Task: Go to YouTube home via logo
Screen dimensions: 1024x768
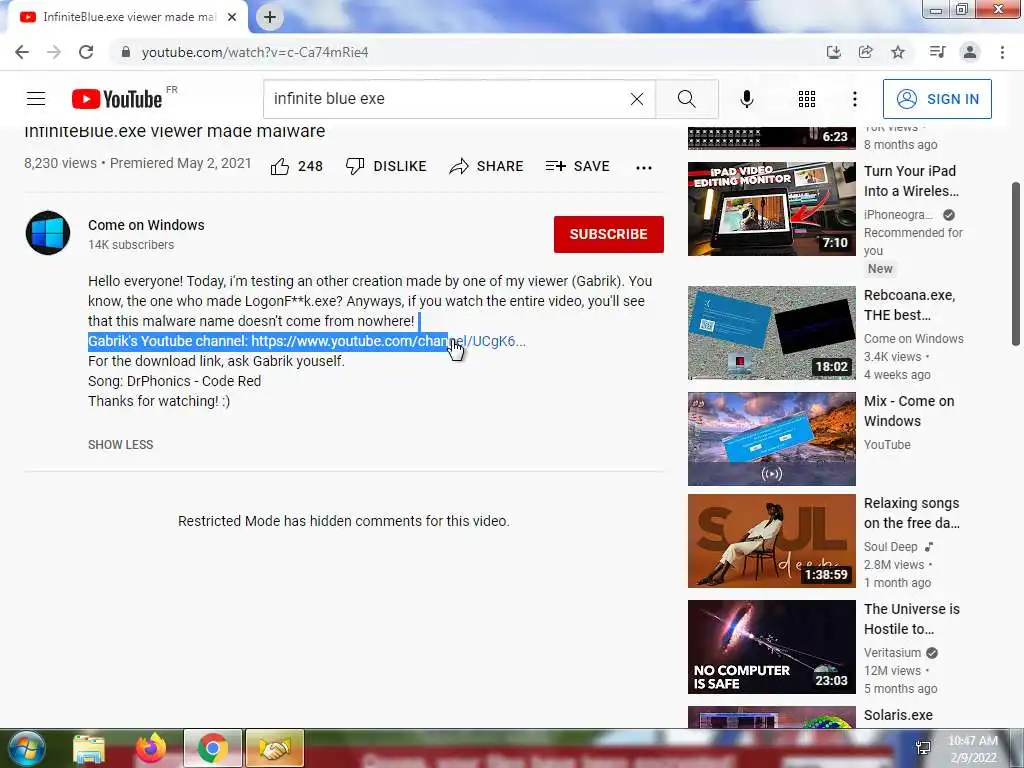Action: (x=117, y=99)
